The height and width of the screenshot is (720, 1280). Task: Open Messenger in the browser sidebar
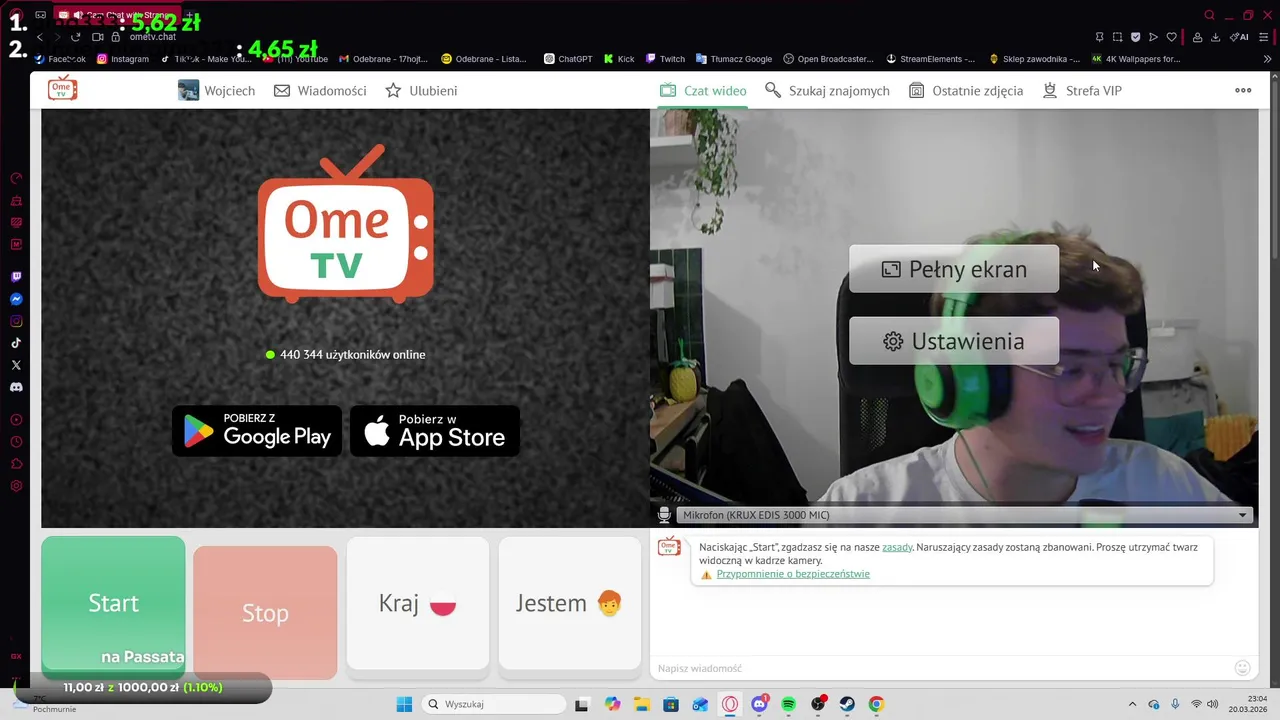click(16, 299)
